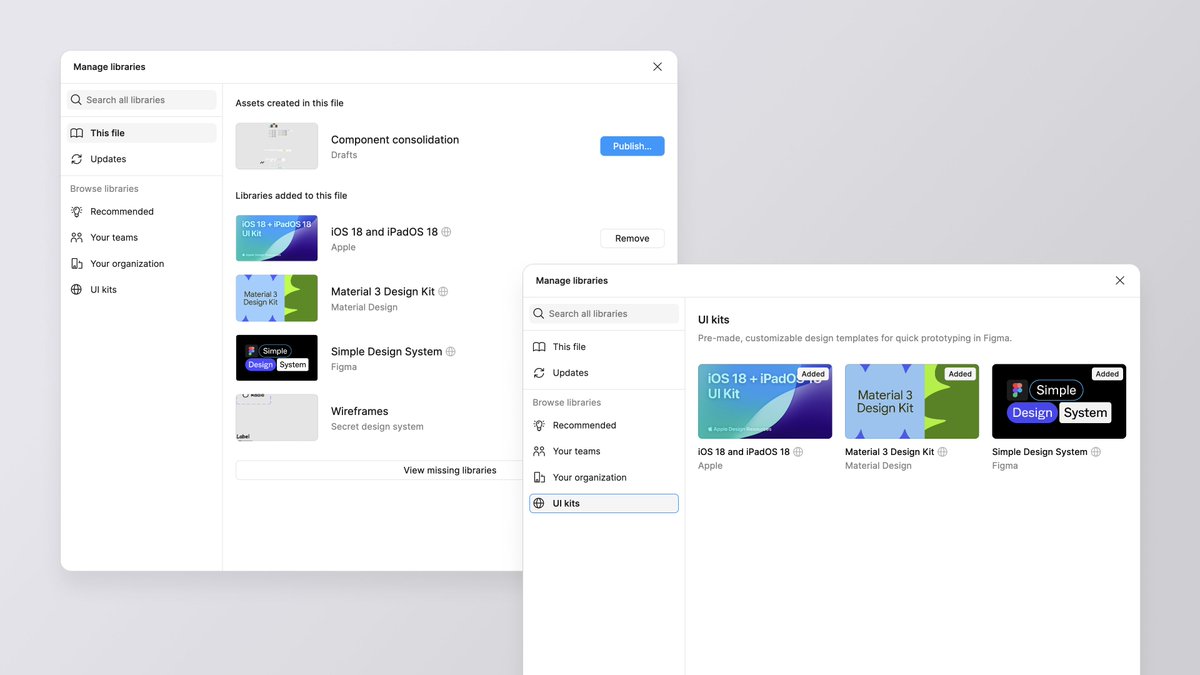Close the back Manage libraries window
The width and height of the screenshot is (1200, 675).
657,67
